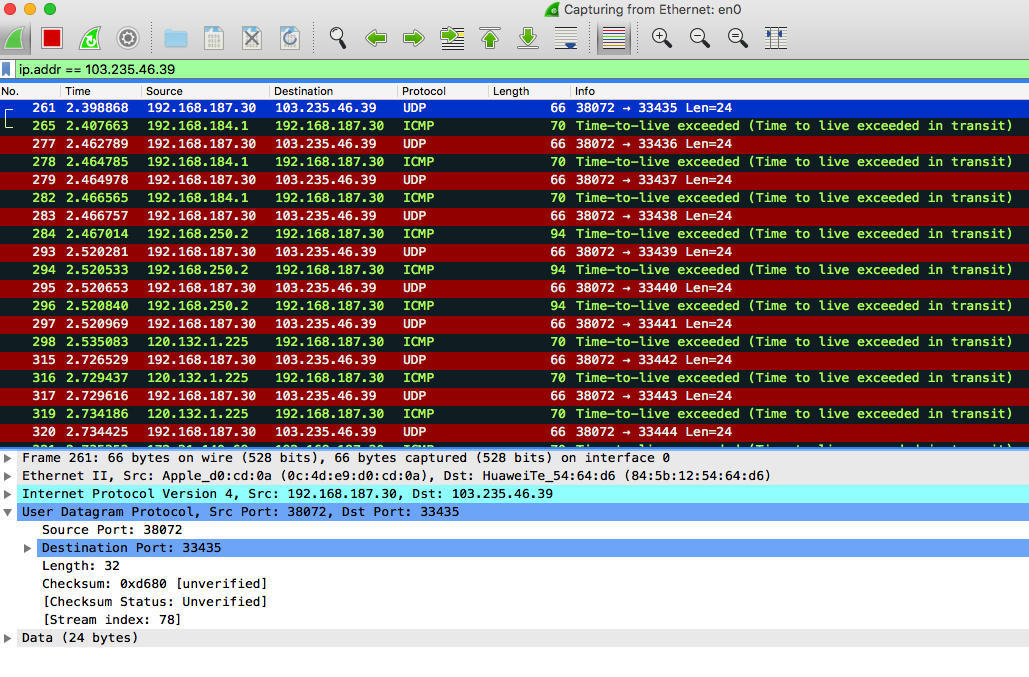The height and width of the screenshot is (677, 1029).
Task: Click the display filter bookmark icon
Action: coord(7,70)
